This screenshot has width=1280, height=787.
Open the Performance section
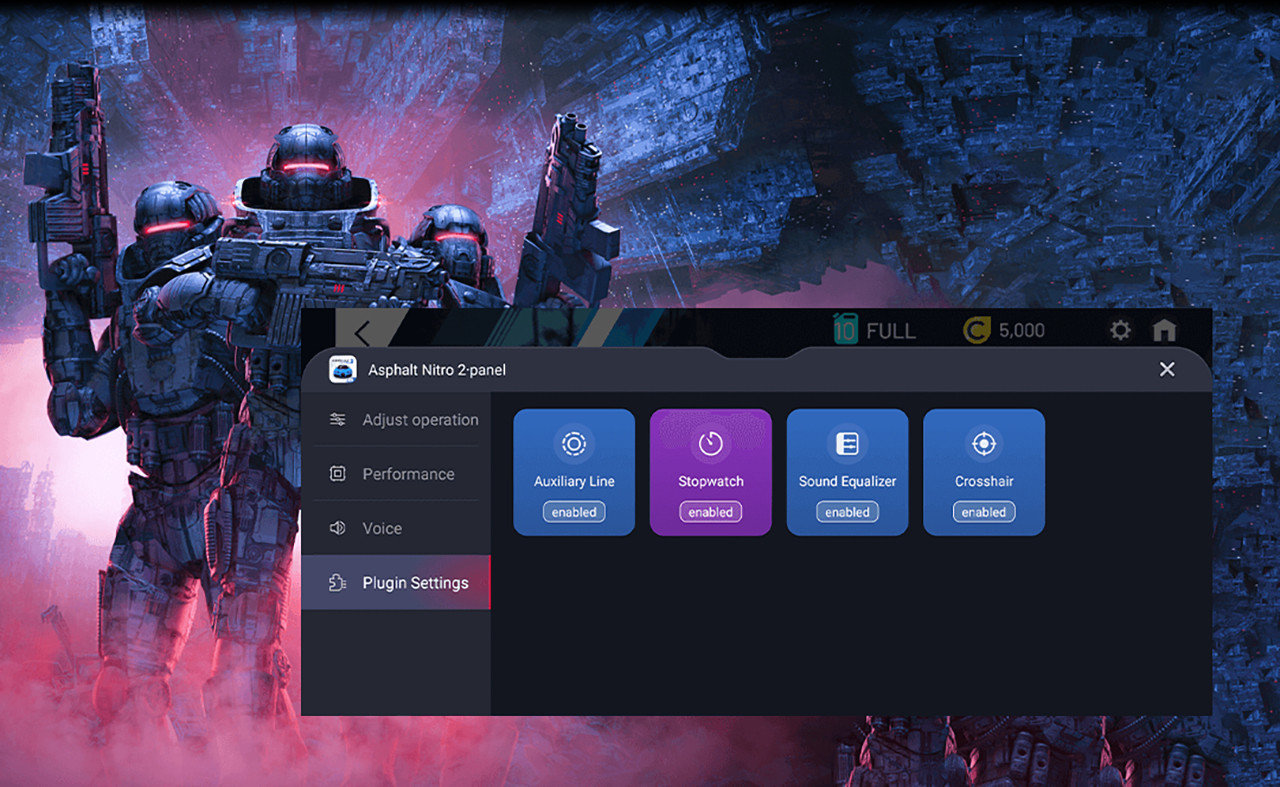(x=396, y=474)
